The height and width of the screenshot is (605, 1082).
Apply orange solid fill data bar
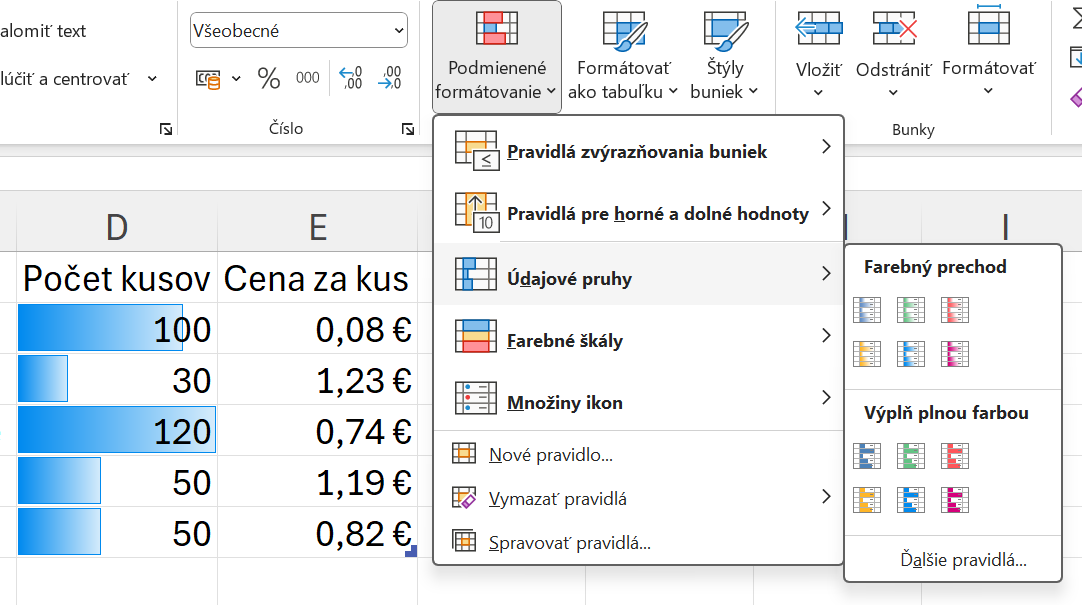(x=867, y=500)
